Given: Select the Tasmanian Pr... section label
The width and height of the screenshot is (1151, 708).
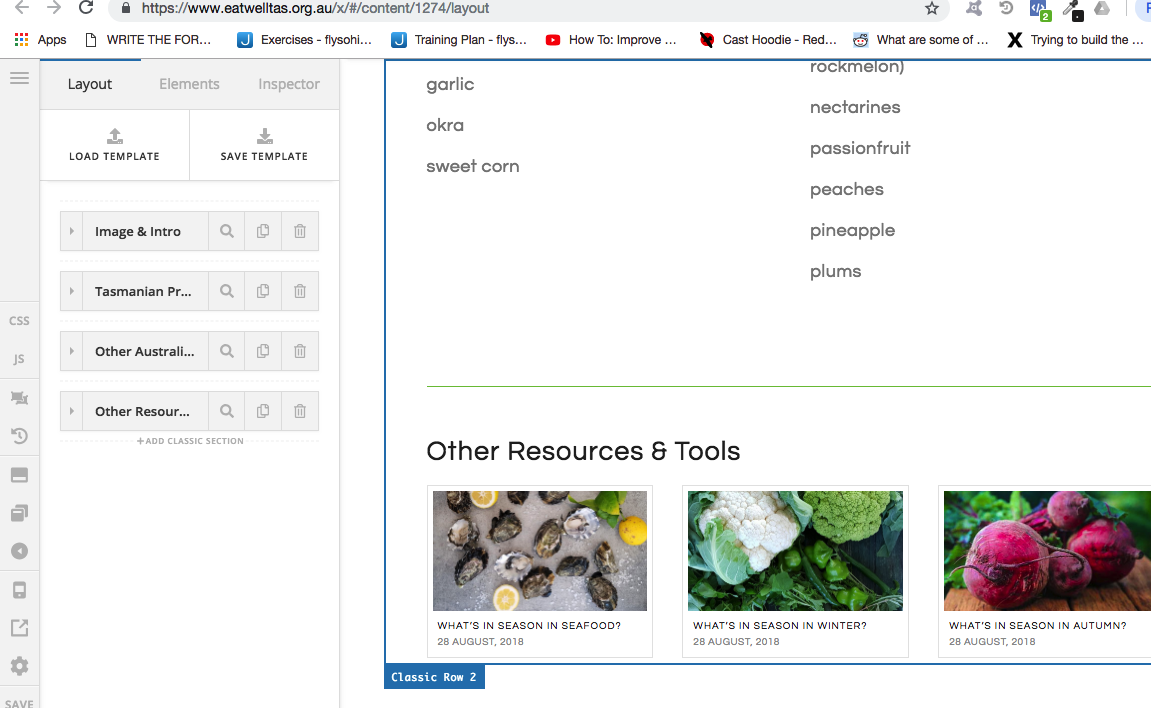Looking at the screenshot, I should tap(143, 291).
